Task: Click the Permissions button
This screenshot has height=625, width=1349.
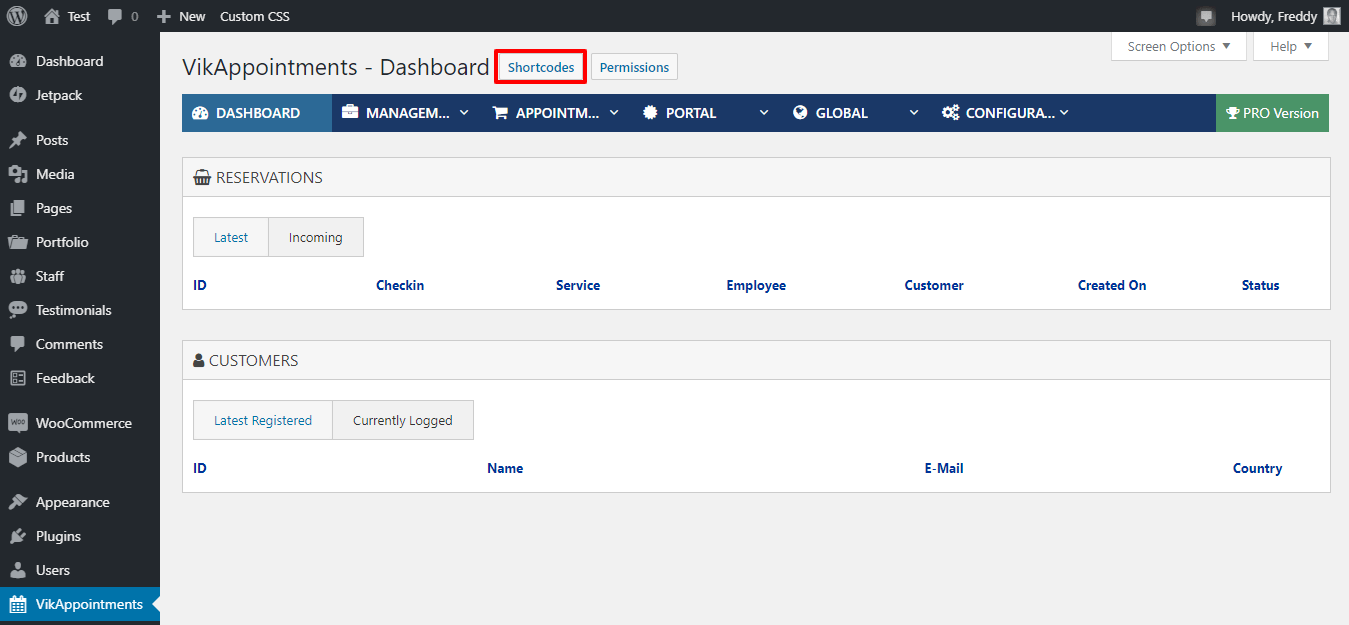Action: (634, 67)
